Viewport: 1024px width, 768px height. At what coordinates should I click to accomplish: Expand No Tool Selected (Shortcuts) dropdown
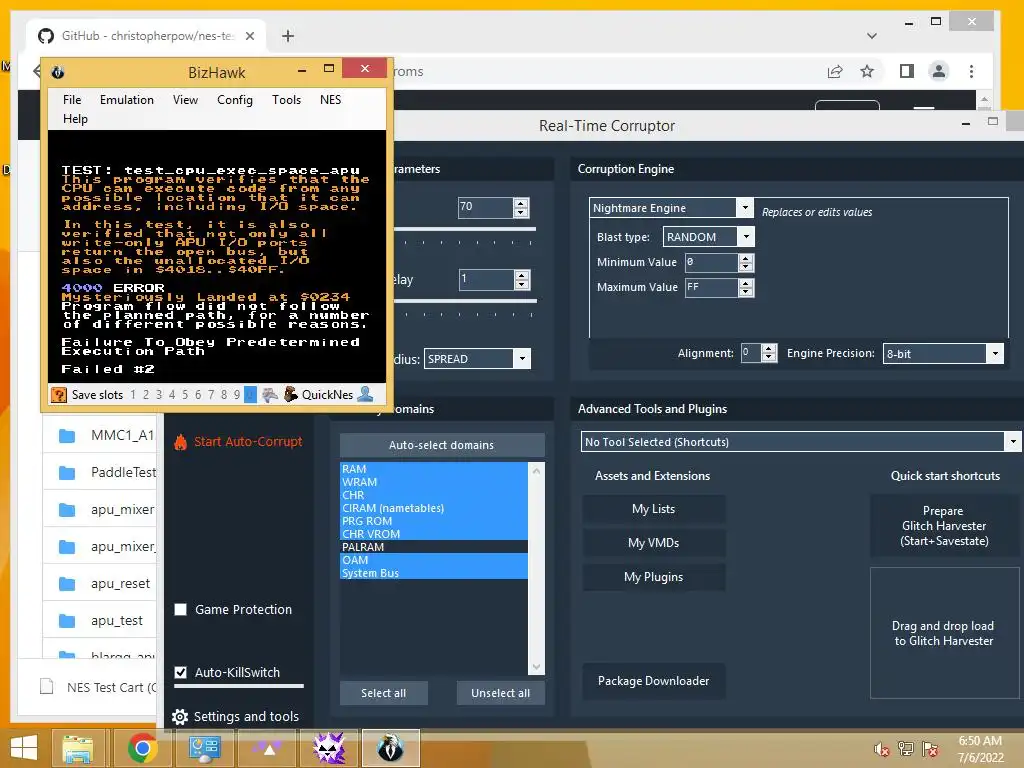(x=1012, y=441)
